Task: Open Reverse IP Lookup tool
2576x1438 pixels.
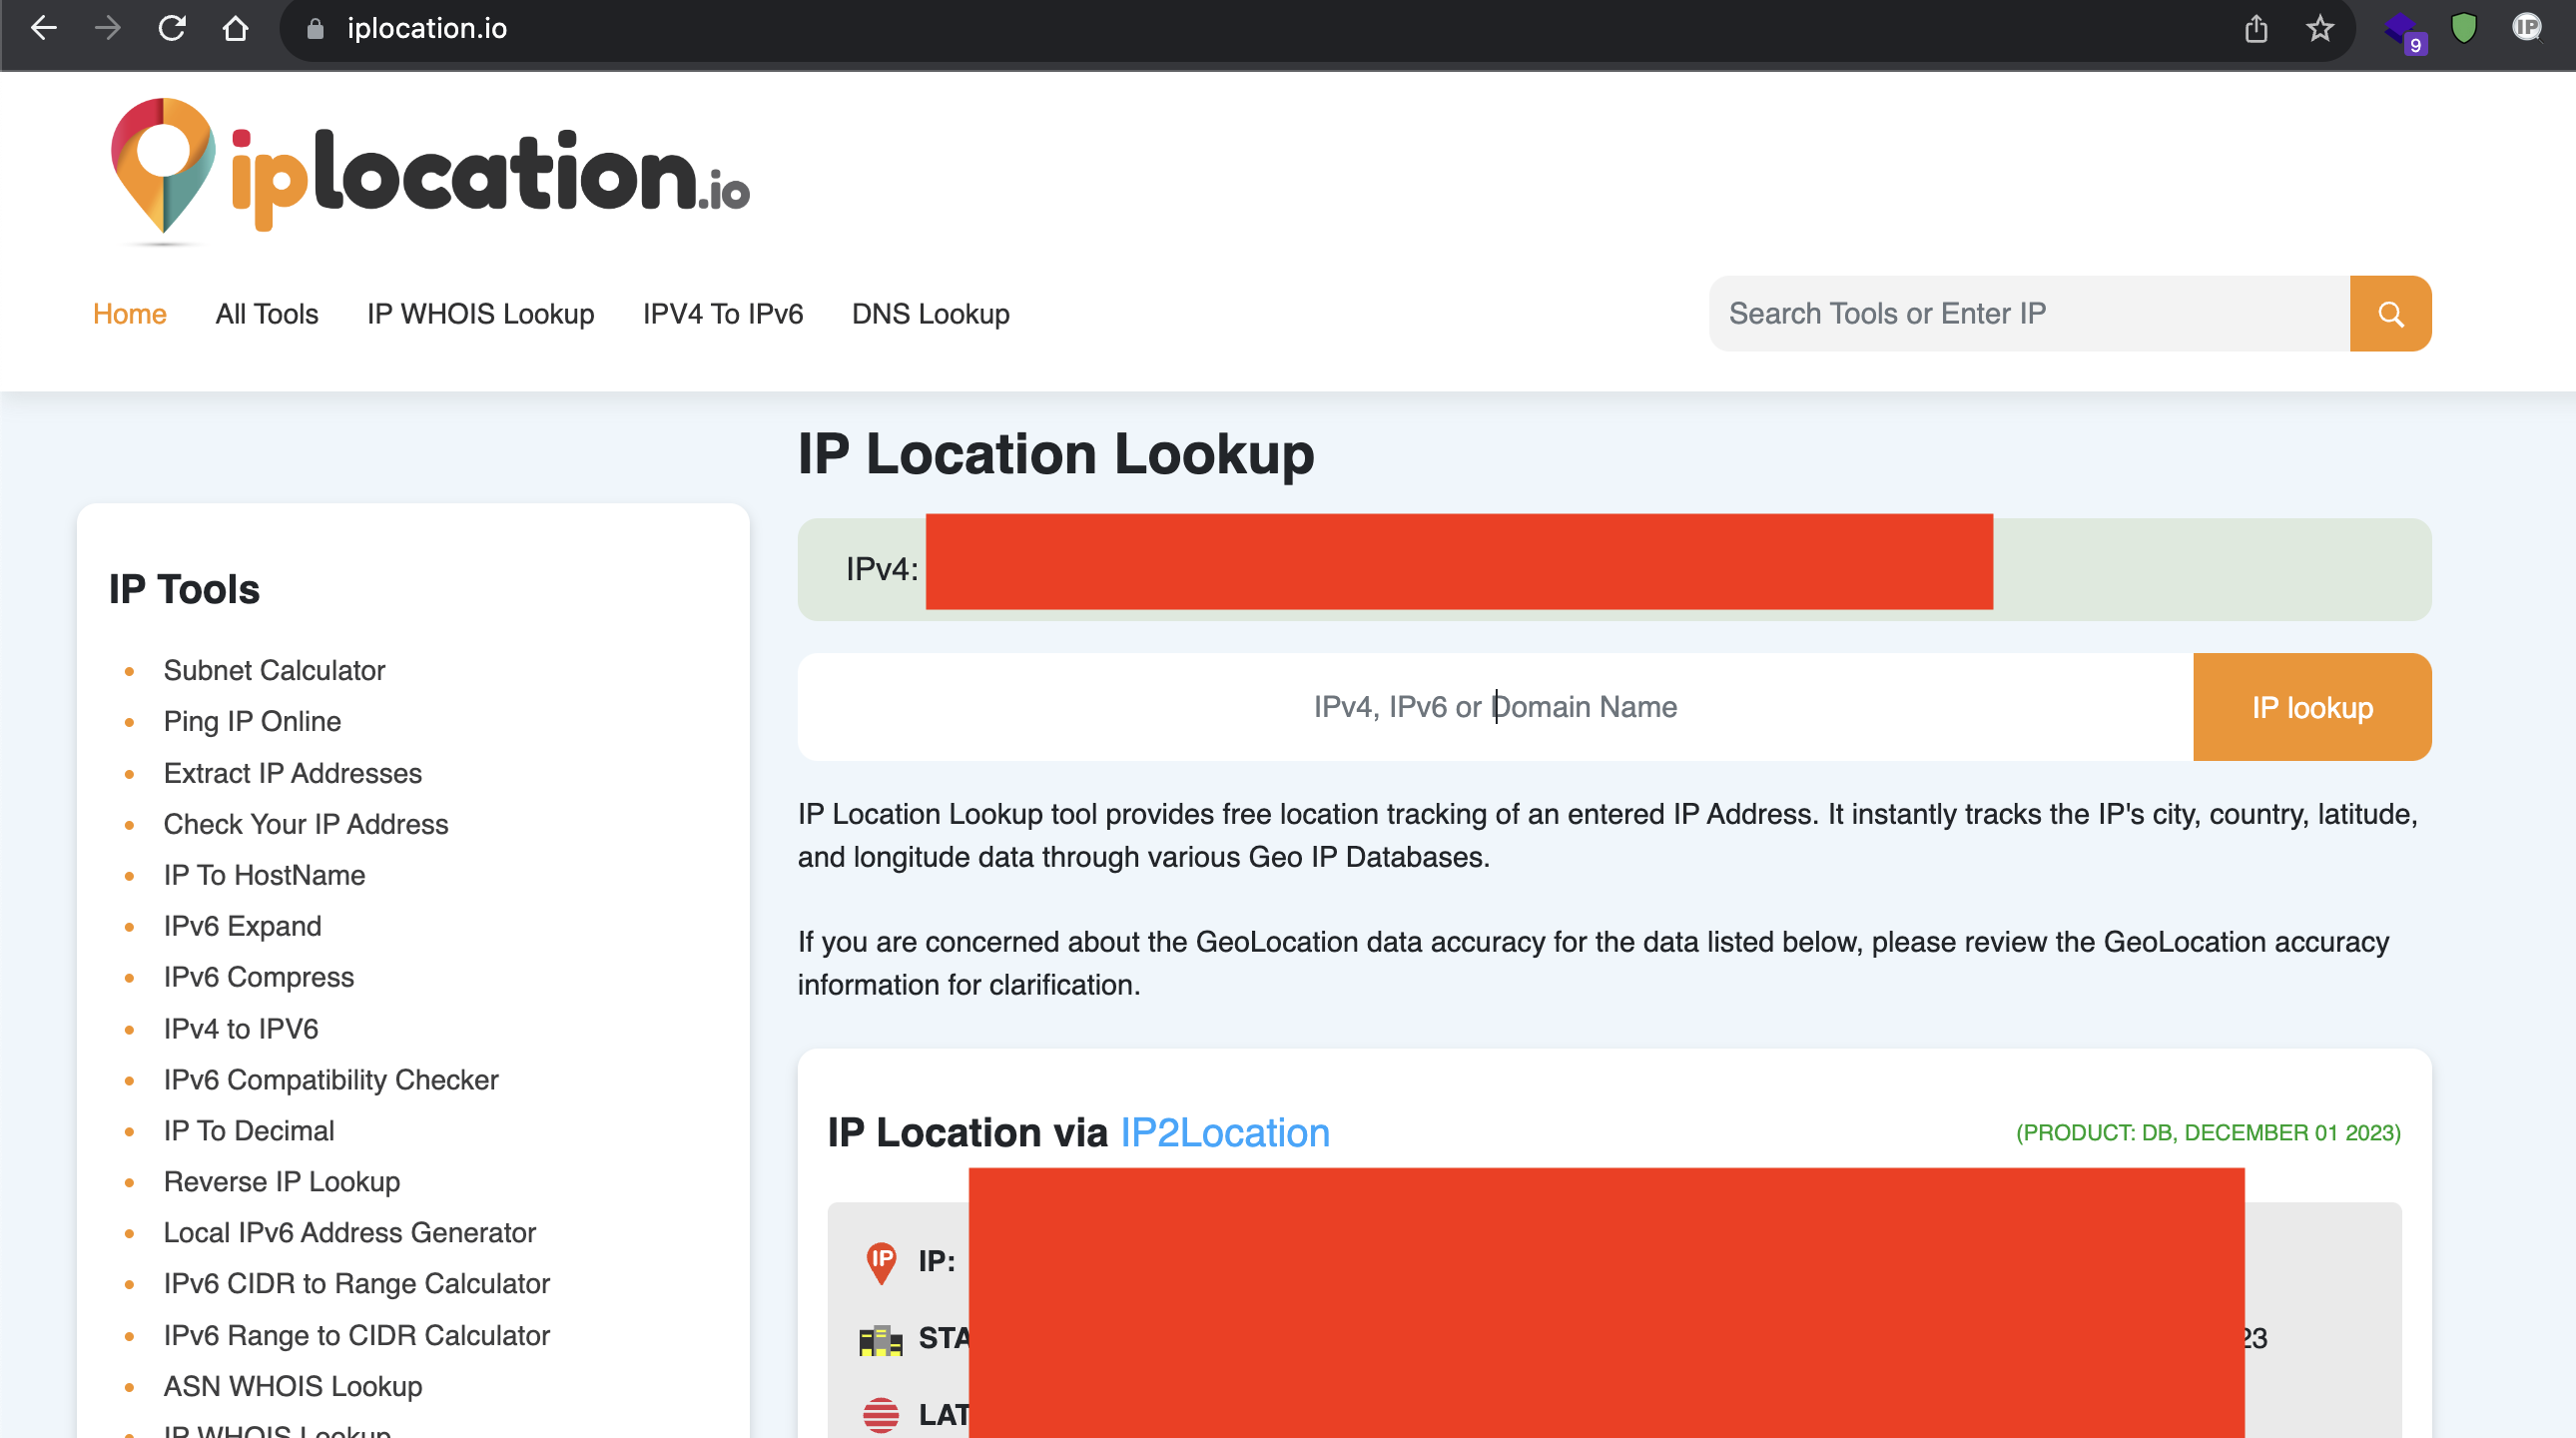Action: (x=282, y=1182)
